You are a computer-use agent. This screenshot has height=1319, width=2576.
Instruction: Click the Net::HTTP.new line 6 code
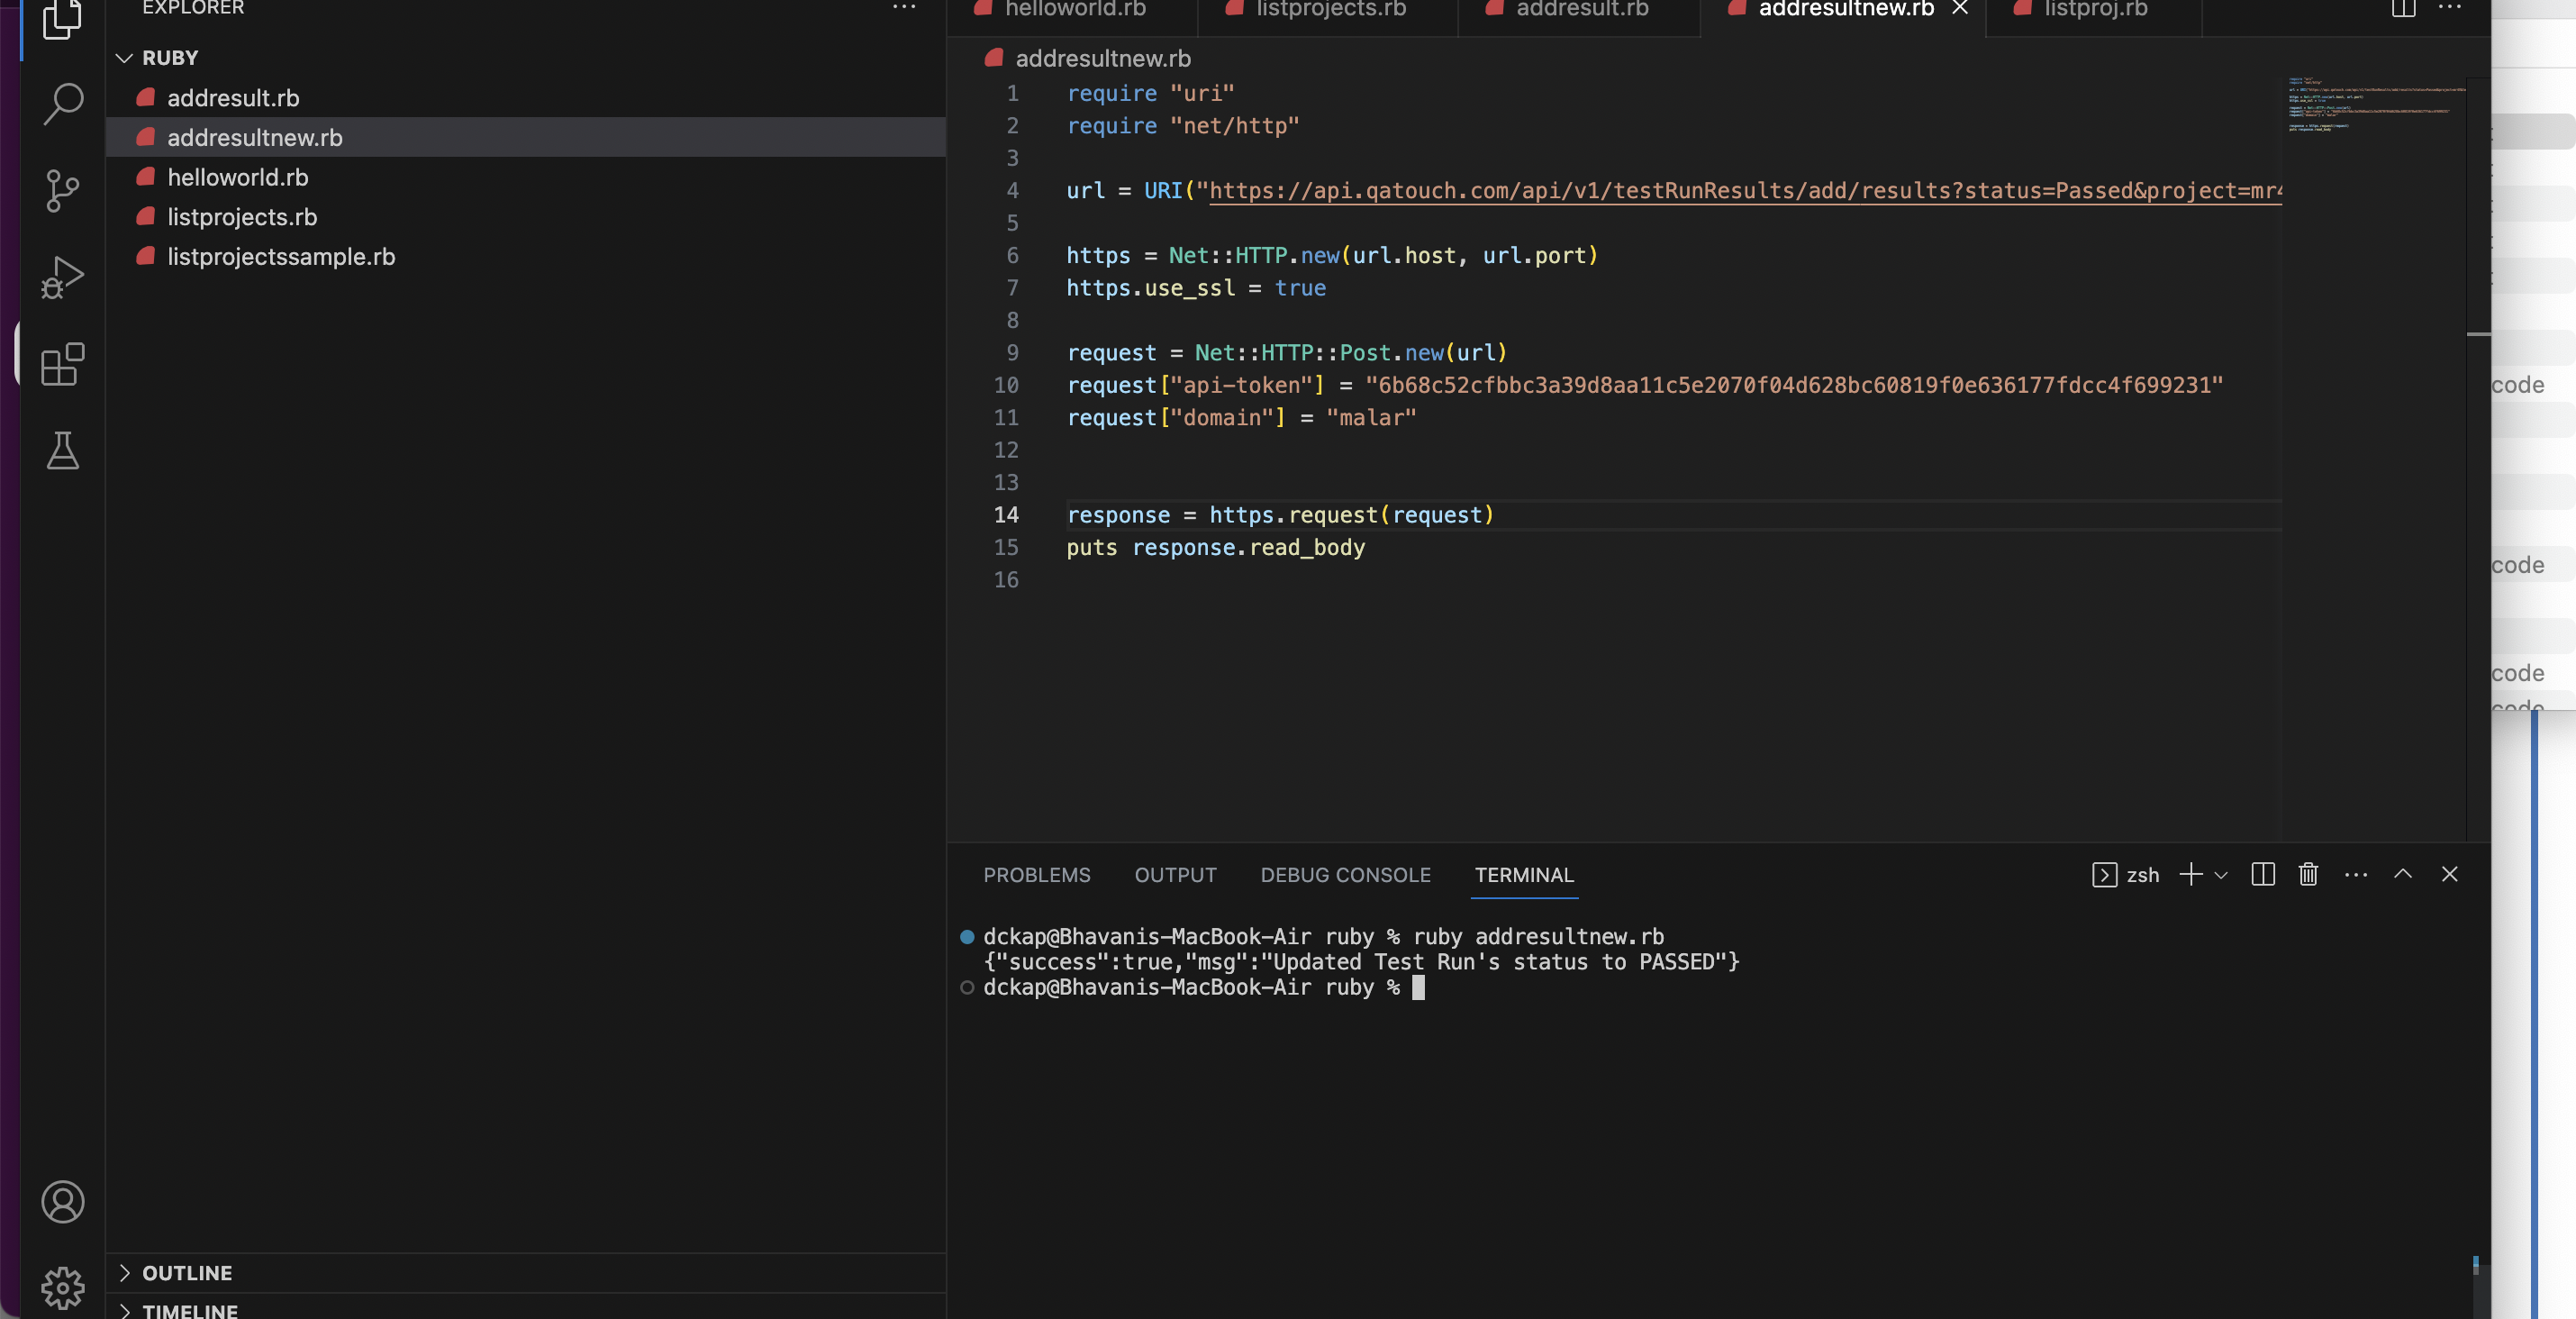point(1332,255)
